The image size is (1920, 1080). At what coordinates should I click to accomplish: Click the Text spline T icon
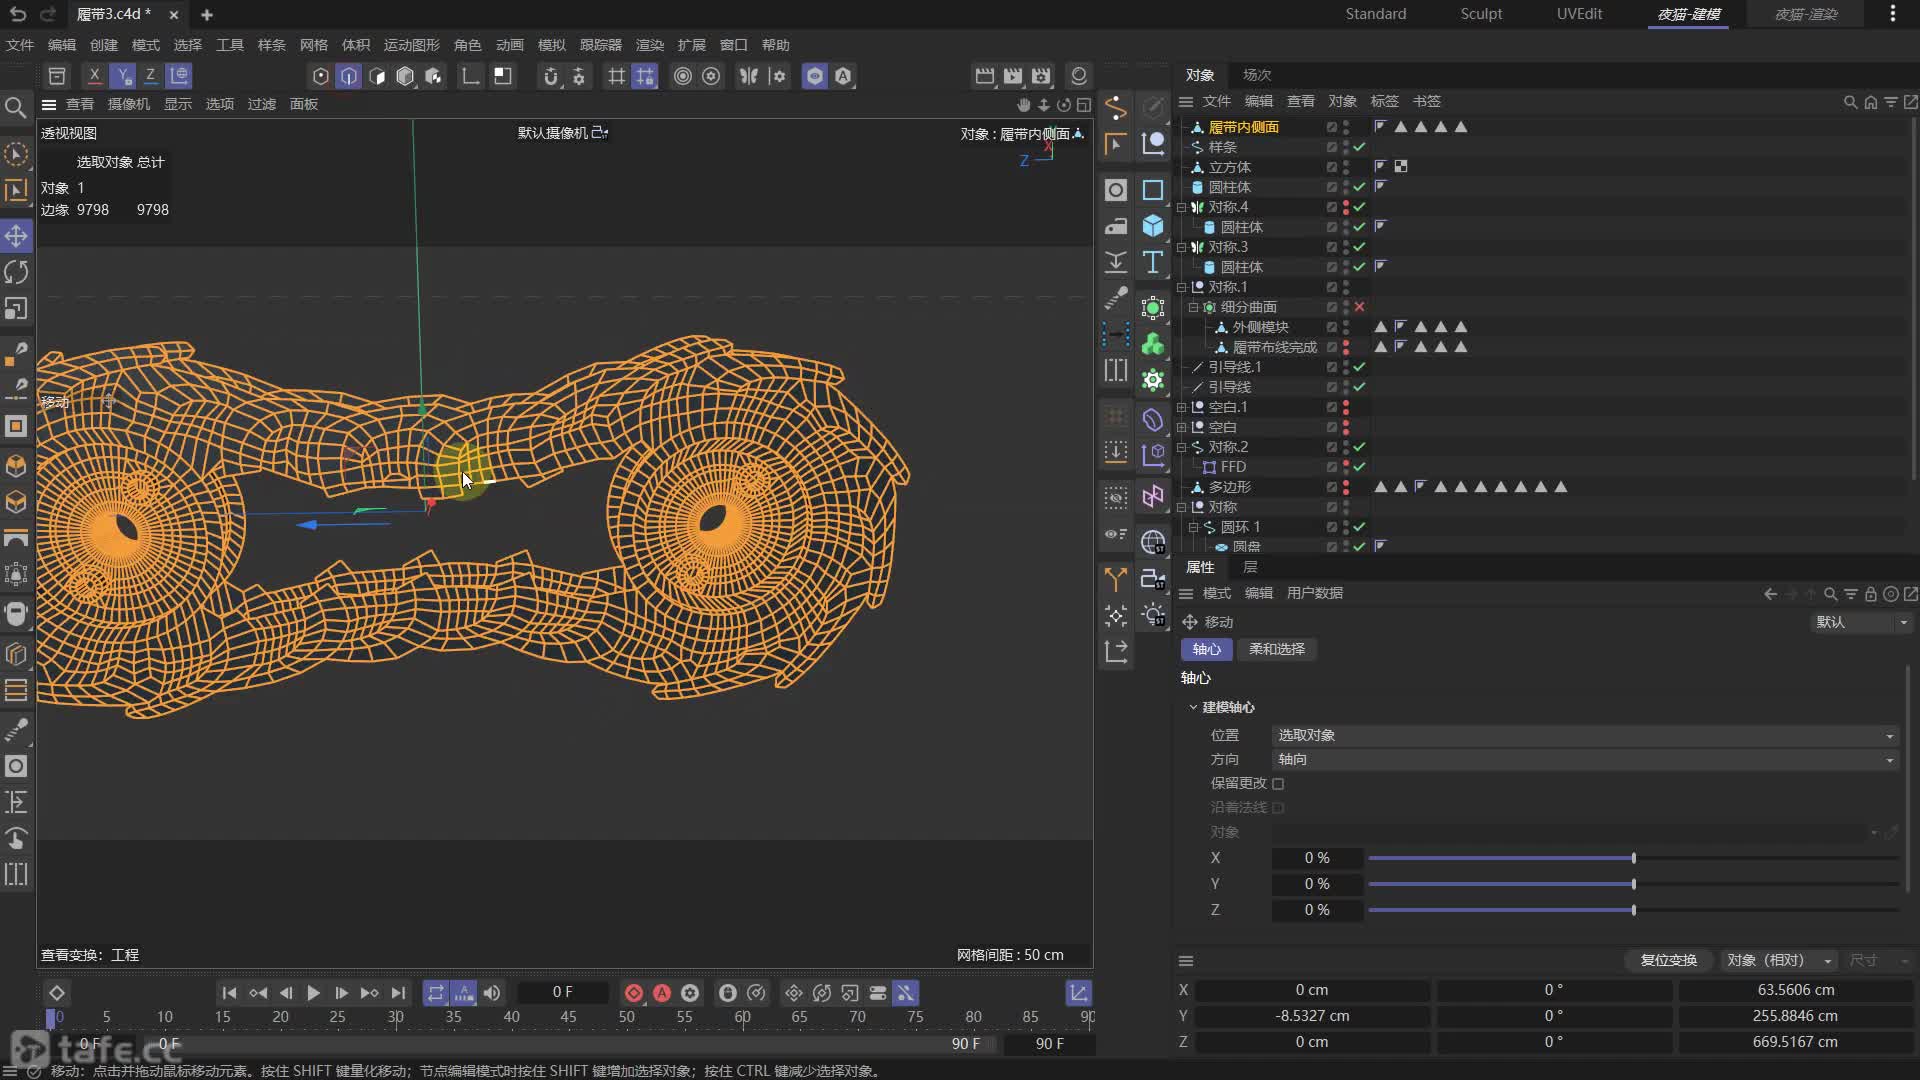point(1153,262)
